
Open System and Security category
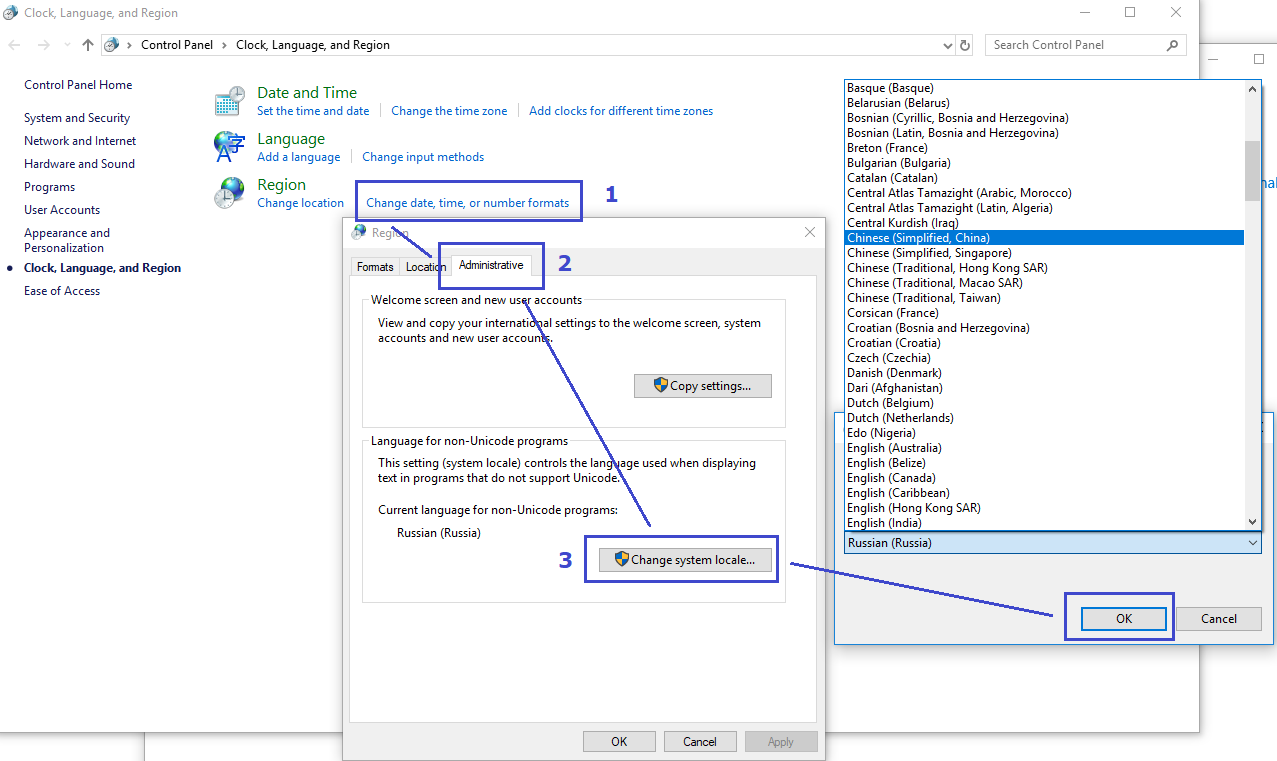pos(77,118)
